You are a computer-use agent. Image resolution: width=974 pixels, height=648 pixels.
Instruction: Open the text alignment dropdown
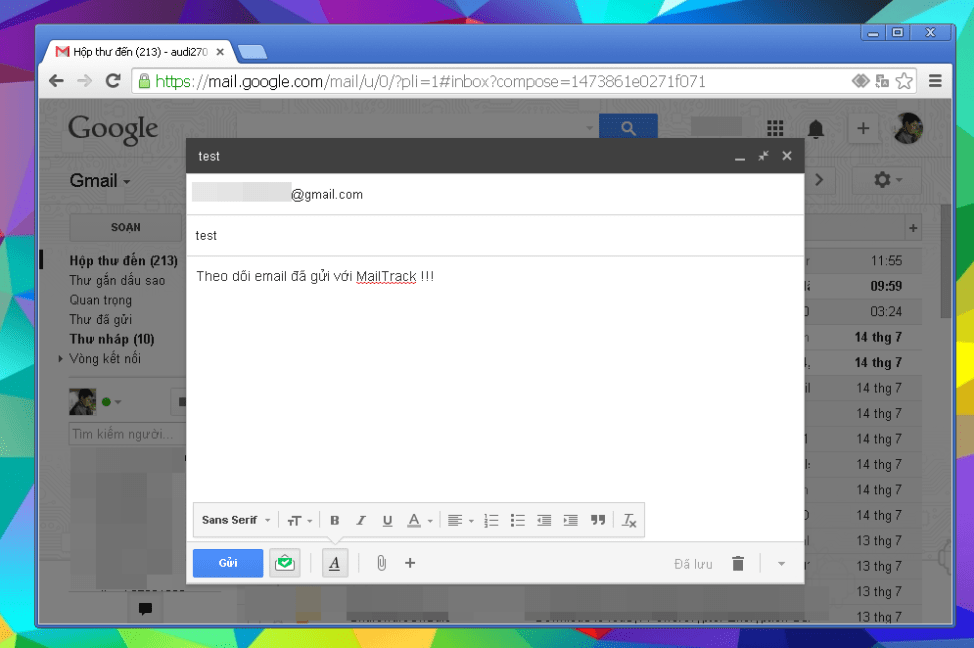(458, 520)
